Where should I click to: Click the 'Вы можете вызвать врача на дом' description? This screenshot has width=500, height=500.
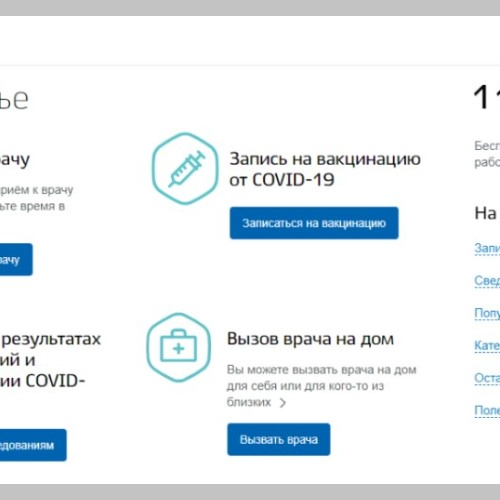[322, 386]
